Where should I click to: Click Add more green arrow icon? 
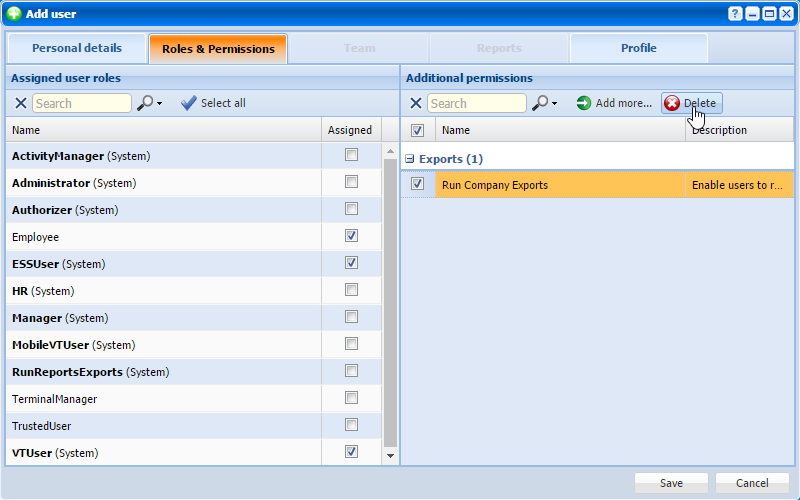584,103
